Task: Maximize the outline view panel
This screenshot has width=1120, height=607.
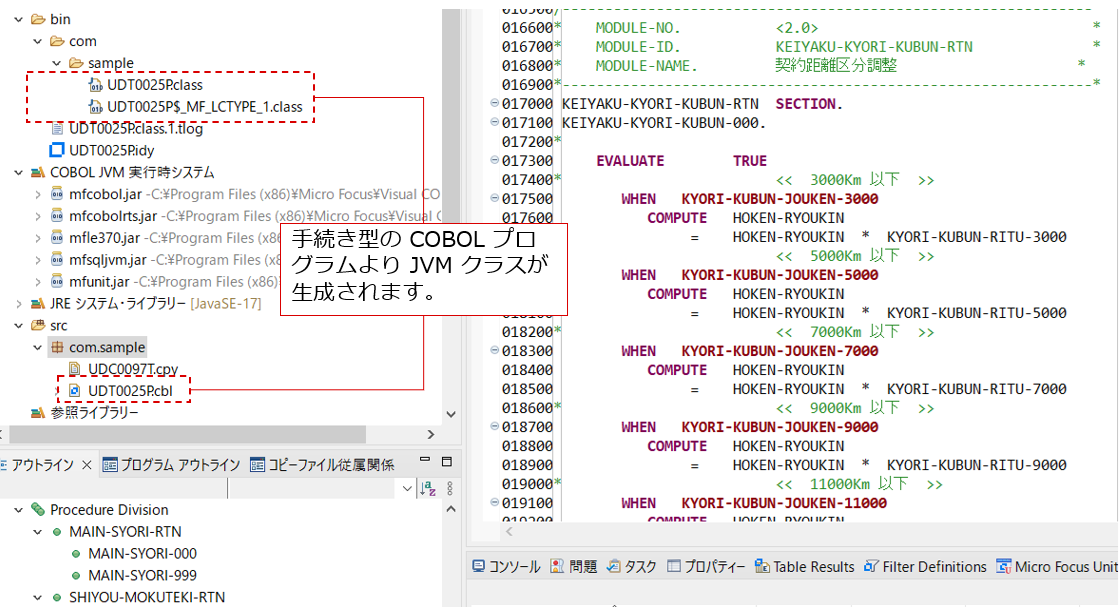Action: [447, 462]
